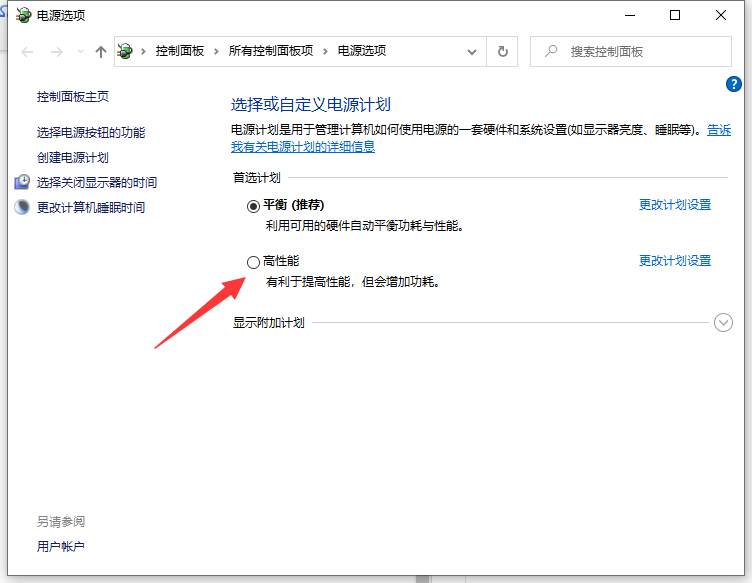Expand the 显示附加计划 section chevron
Image resolution: width=752 pixels, height=583 pixels.
[724, 323]
